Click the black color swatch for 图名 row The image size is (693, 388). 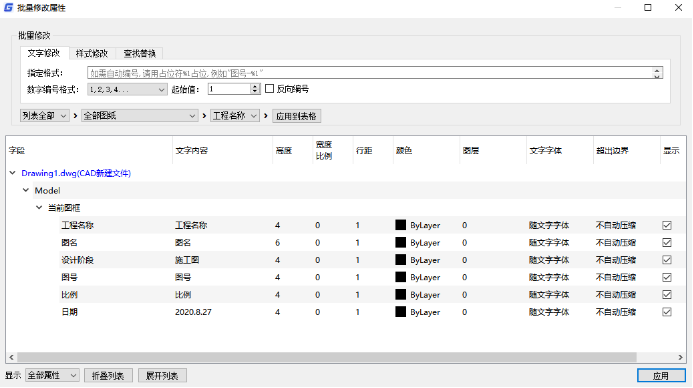[400, 243]
